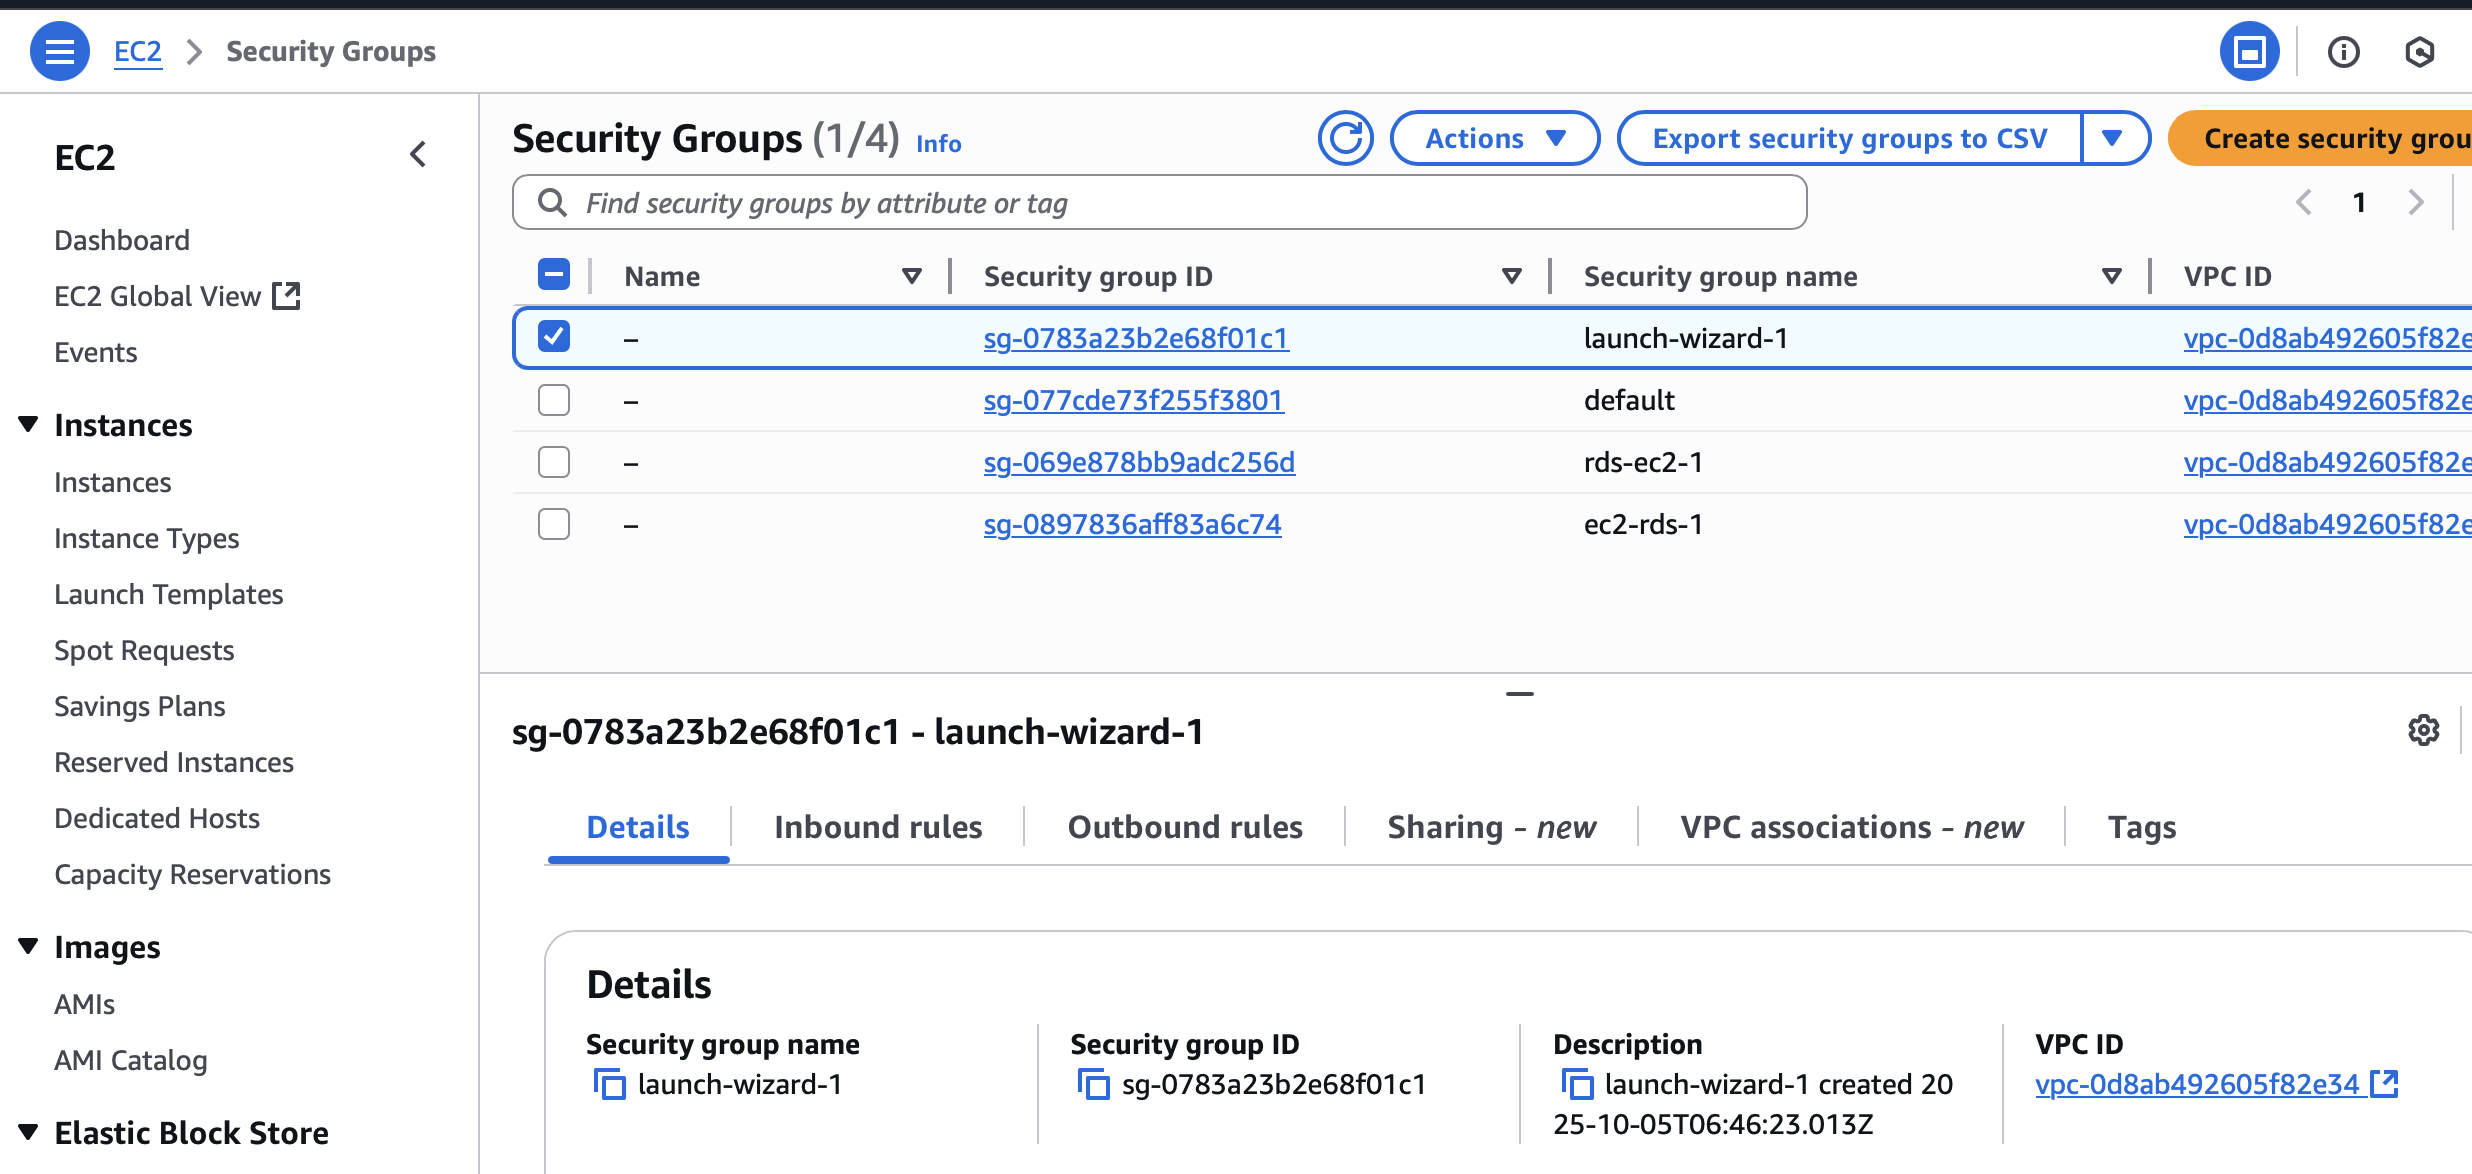Collapse the Instances sidebar section

pyautogui.click(x=29, y=425)
